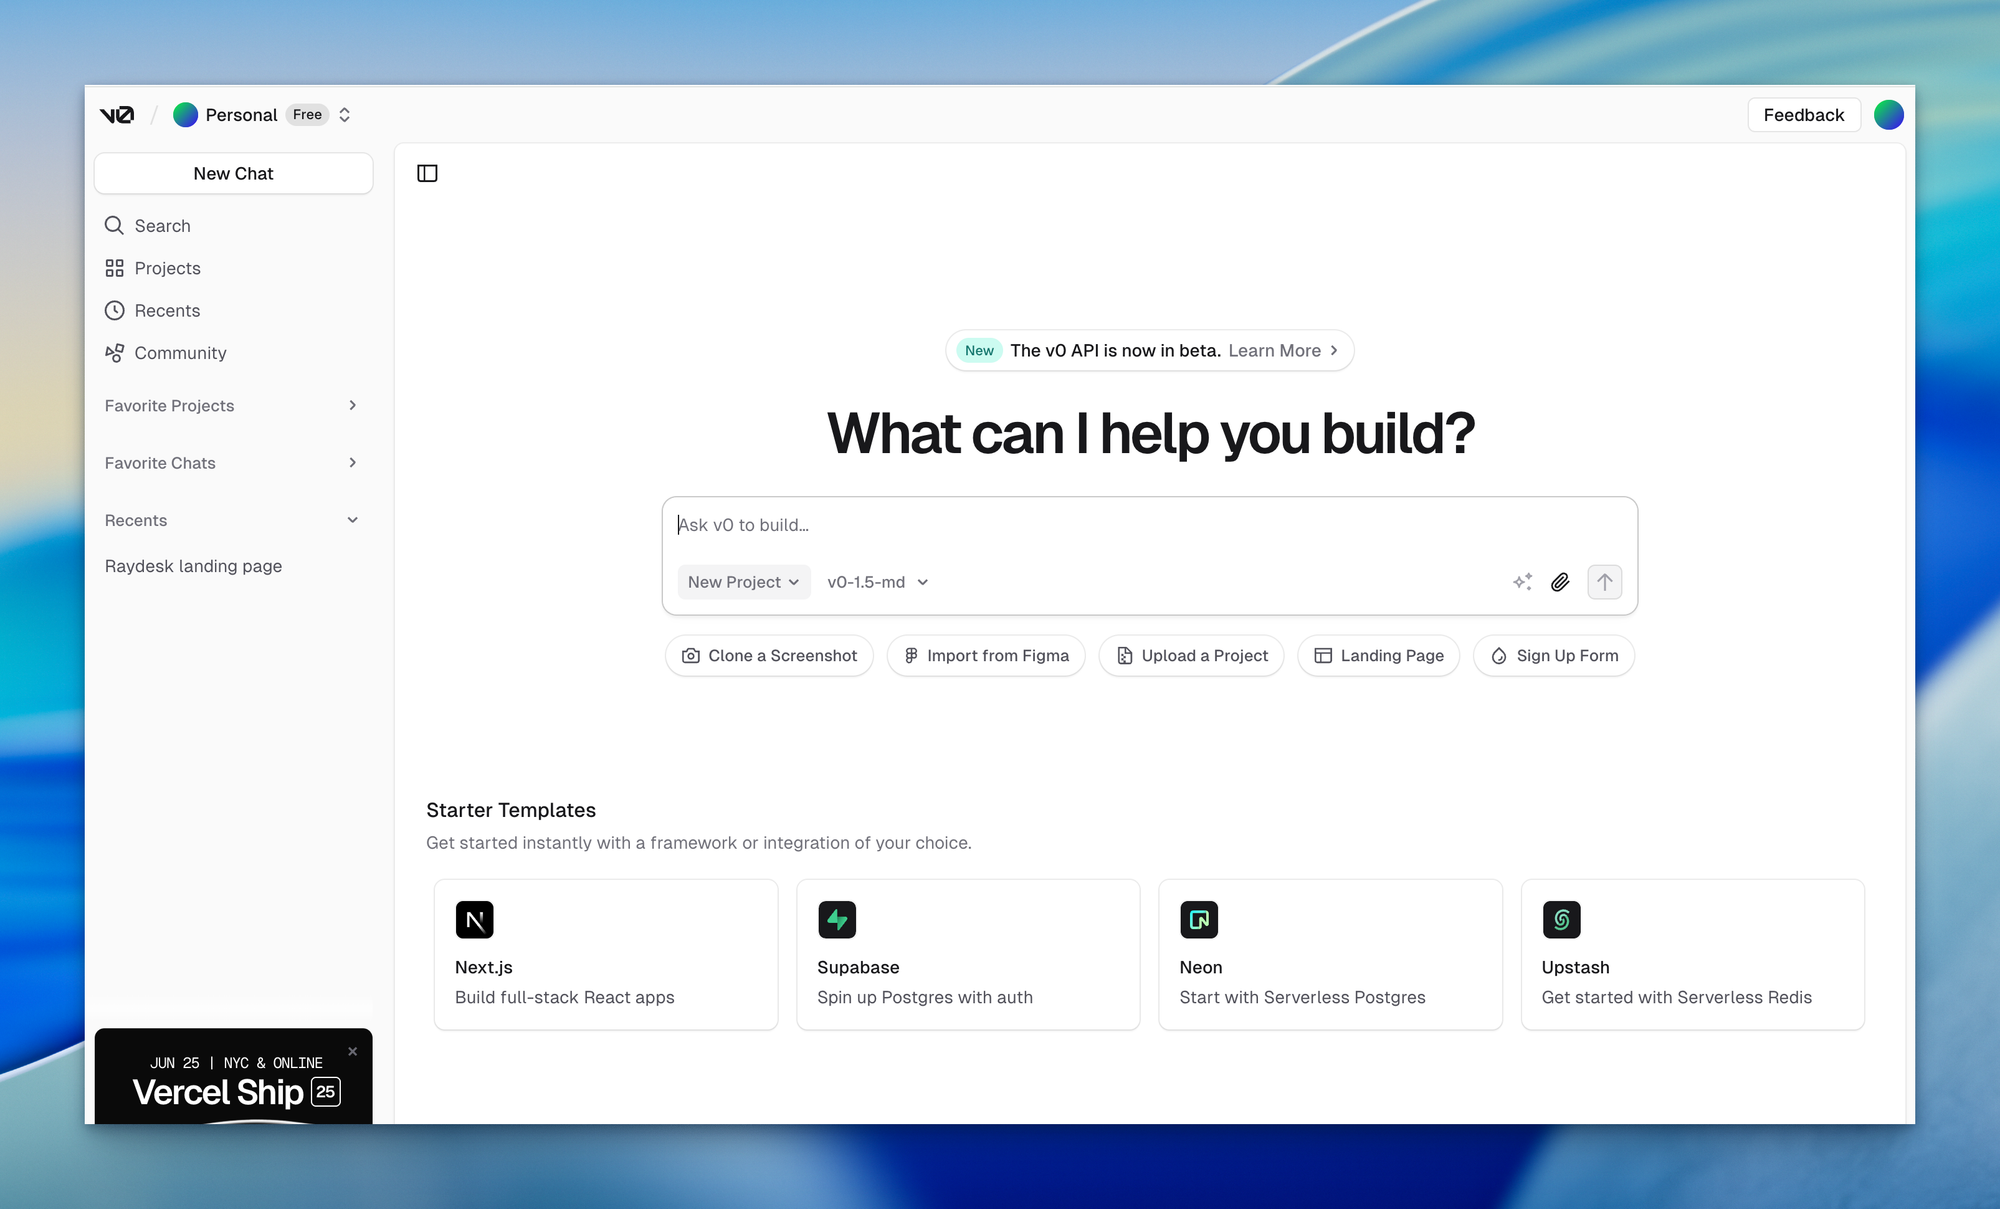Pick the Upstash template icon

pyautogui.click(x=1561, y=919)
